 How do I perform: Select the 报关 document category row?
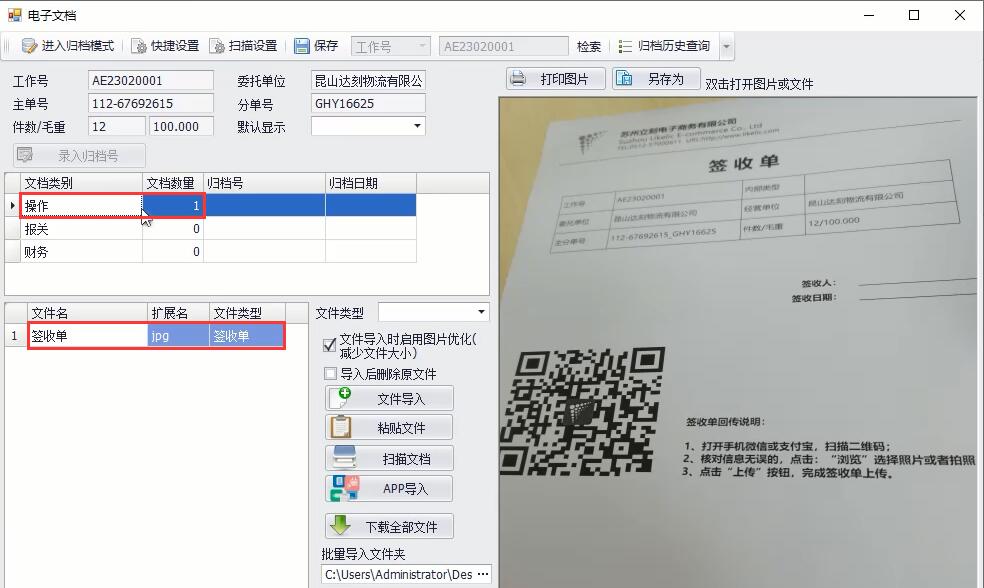click(80, 229)
